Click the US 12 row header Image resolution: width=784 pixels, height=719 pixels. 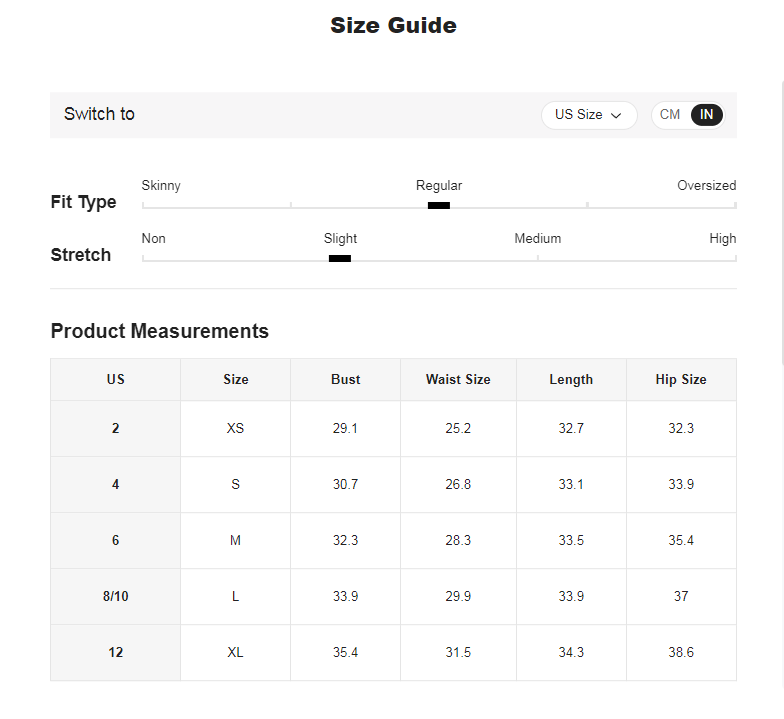(116, 652)
